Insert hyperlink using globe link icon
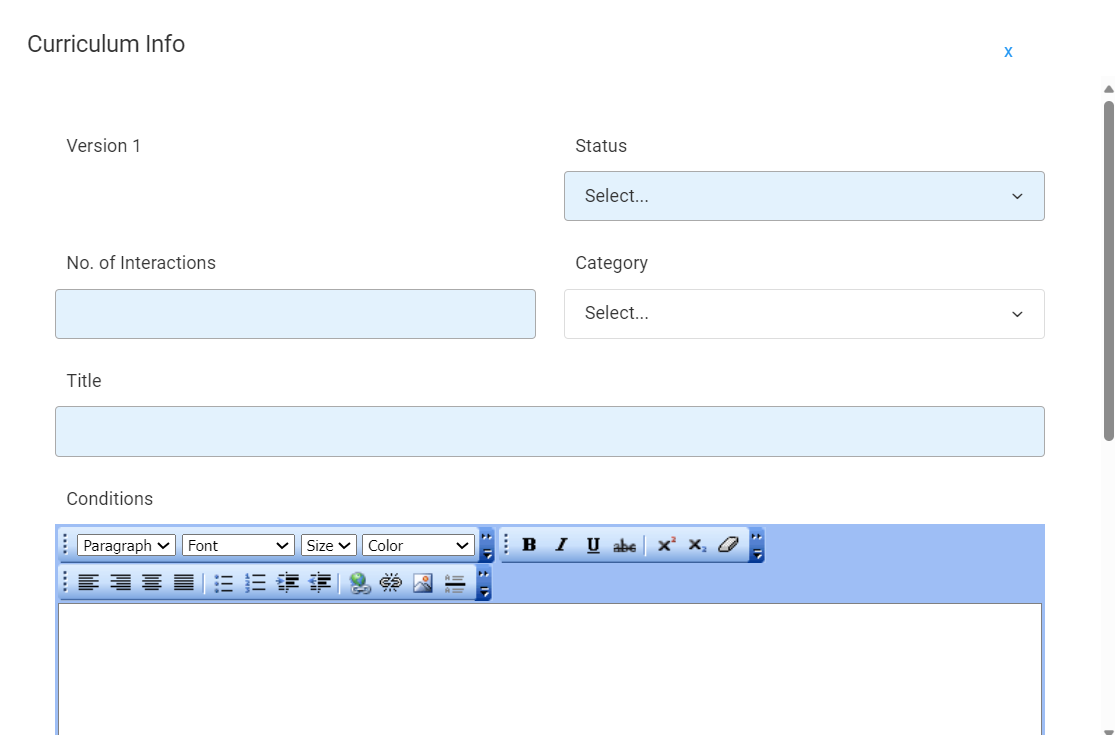 (x=360, y=583)
